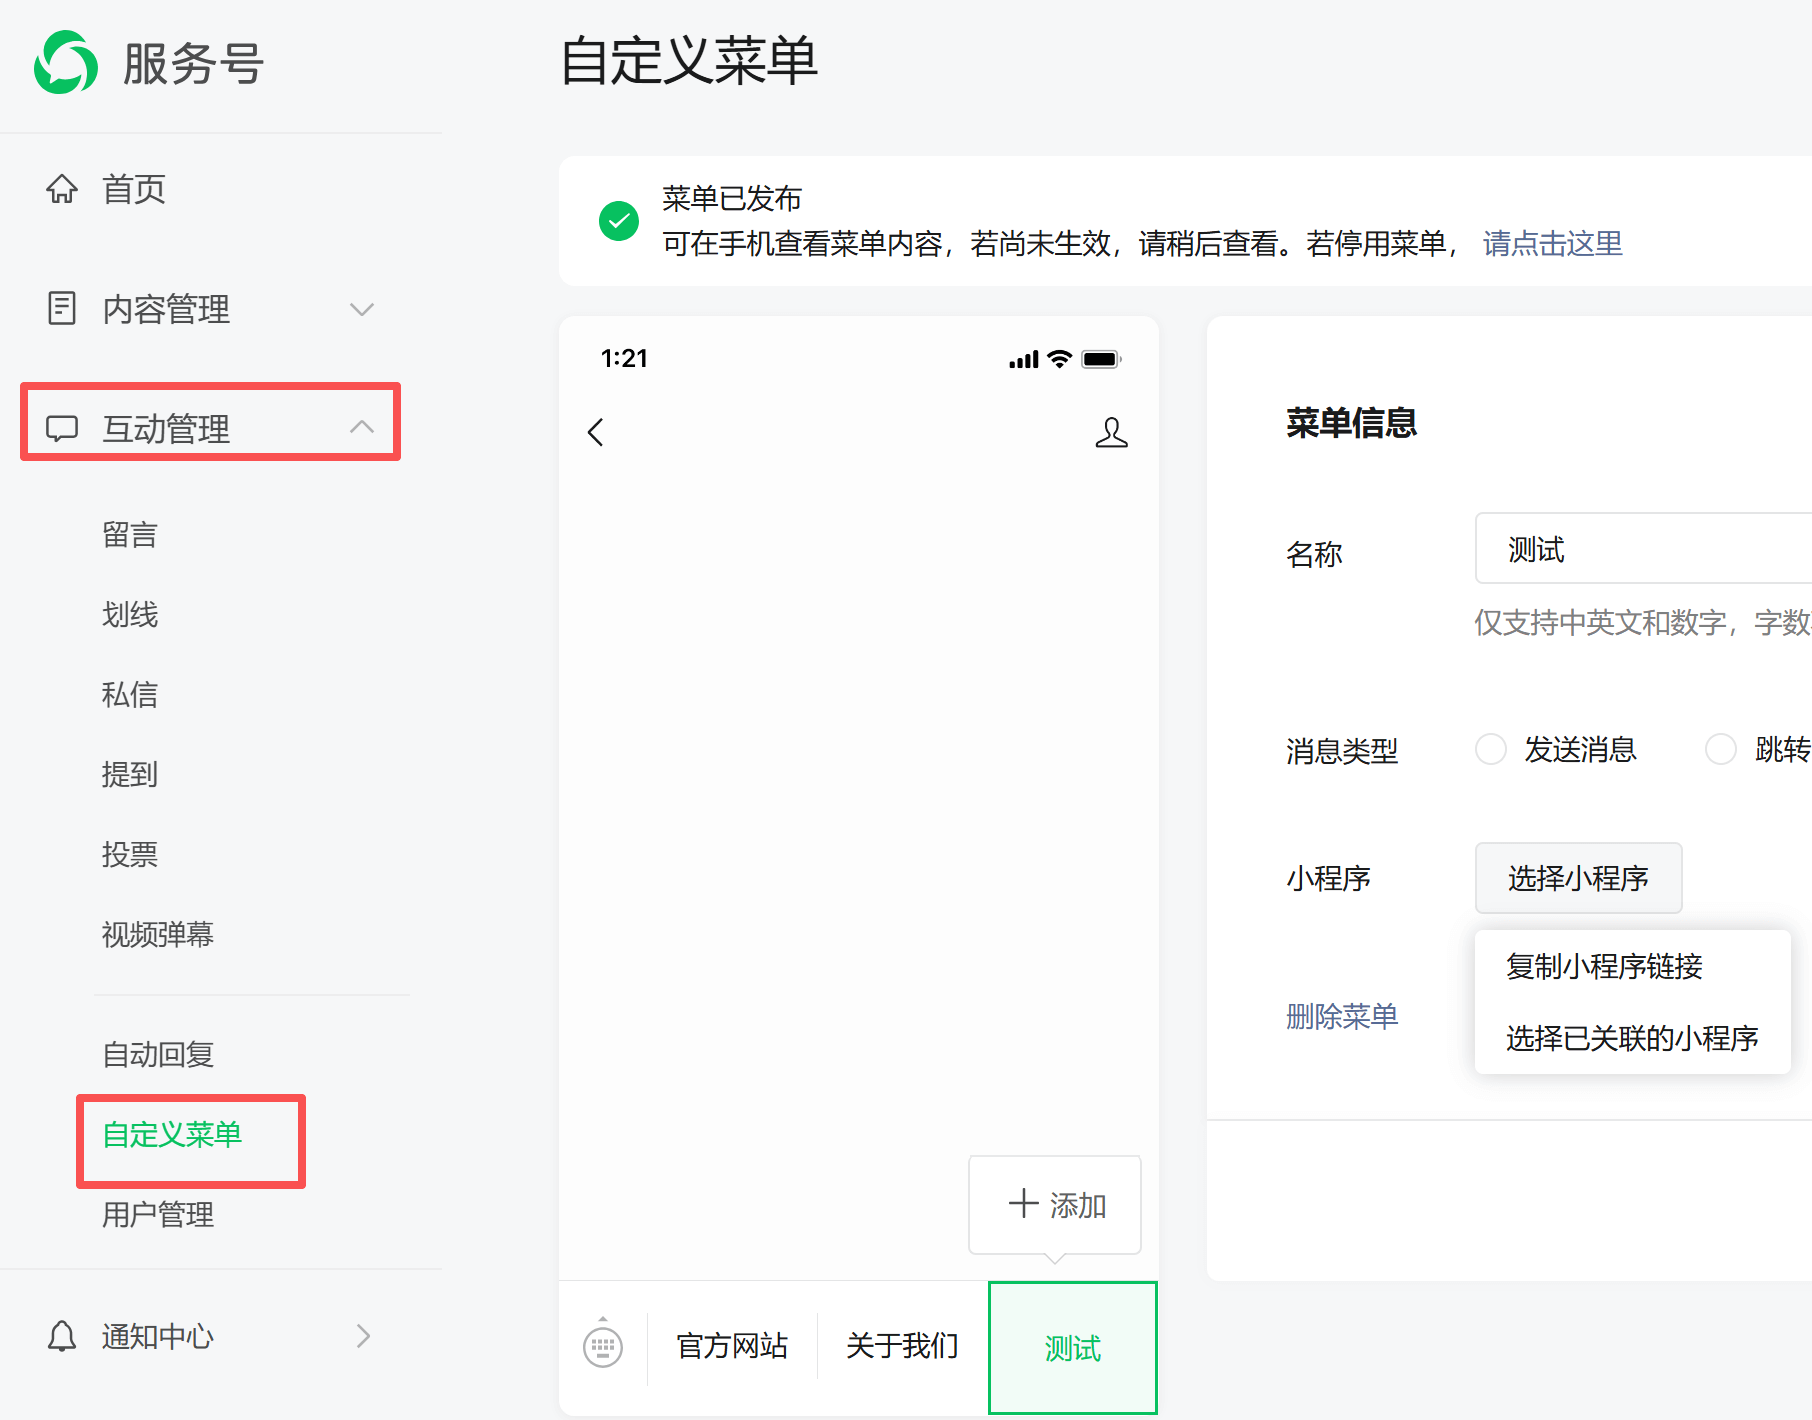Click the keyboard icon in phone menu bar

pyautogui.click(x=603, y=1346)
